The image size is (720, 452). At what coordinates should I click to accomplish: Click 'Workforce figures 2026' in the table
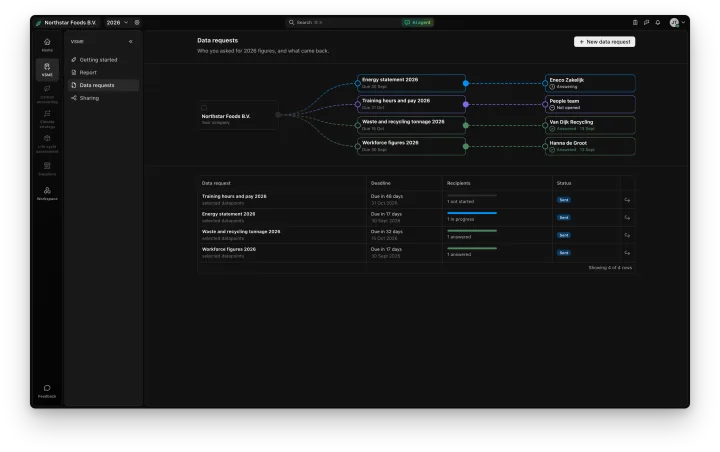coord(229,249)
